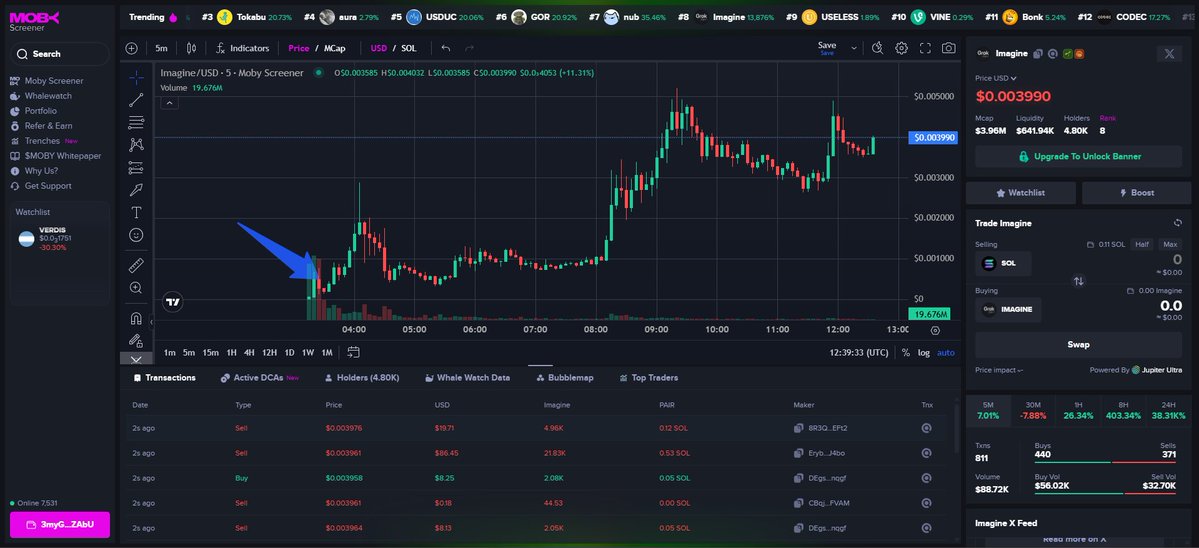Enter fullscreen chart mode

925,48
